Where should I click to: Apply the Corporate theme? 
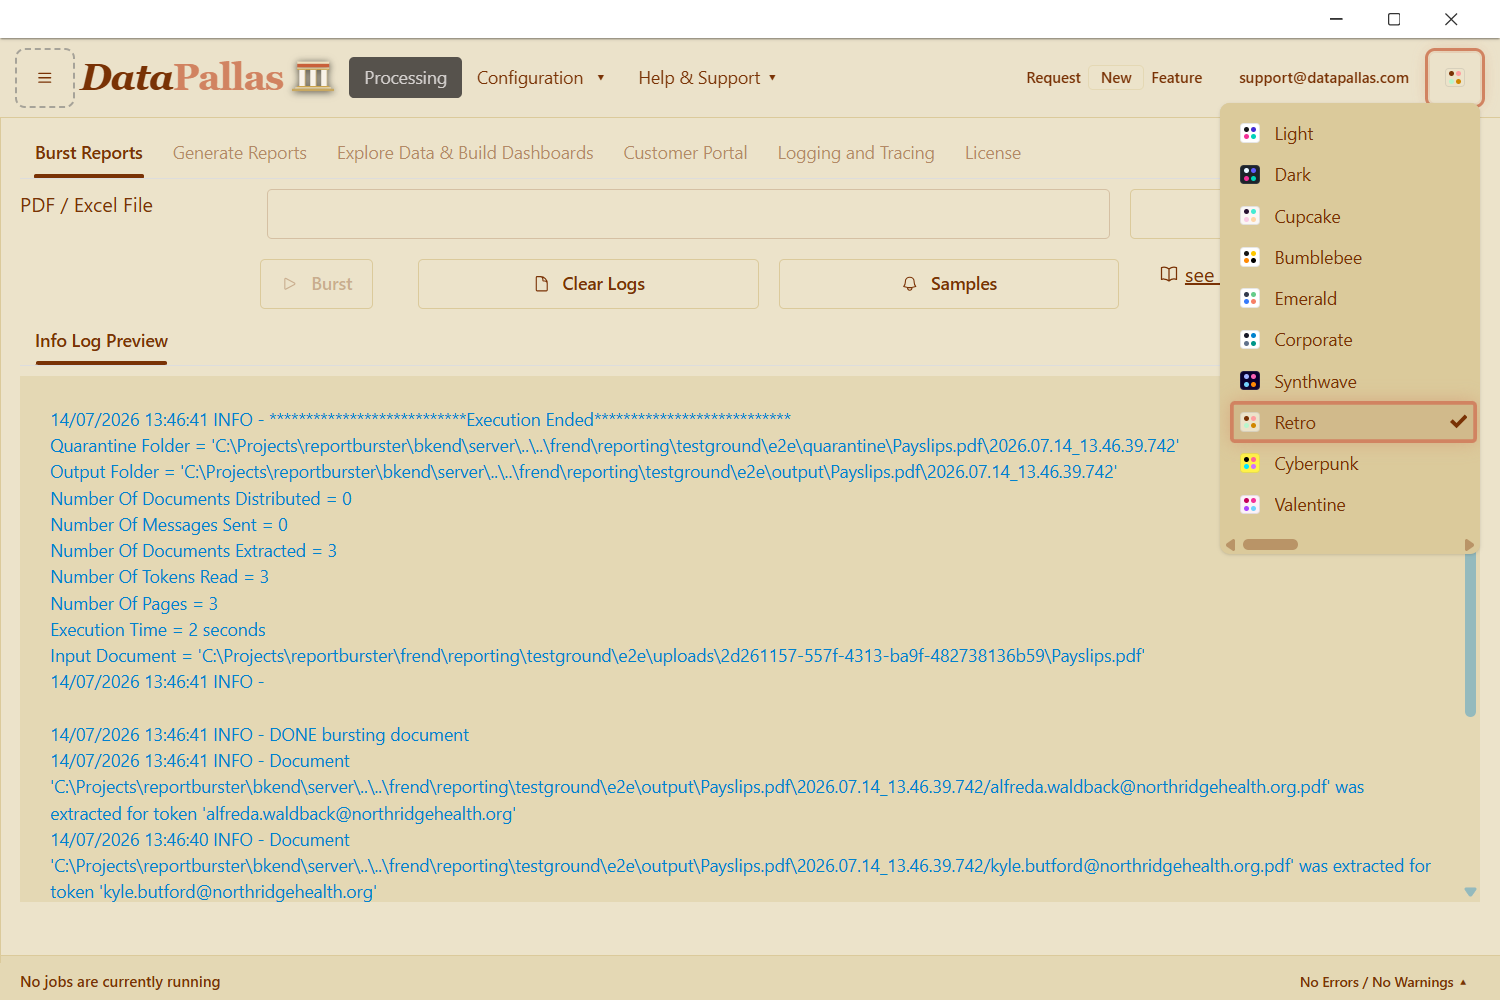[x=1353, y=339]
